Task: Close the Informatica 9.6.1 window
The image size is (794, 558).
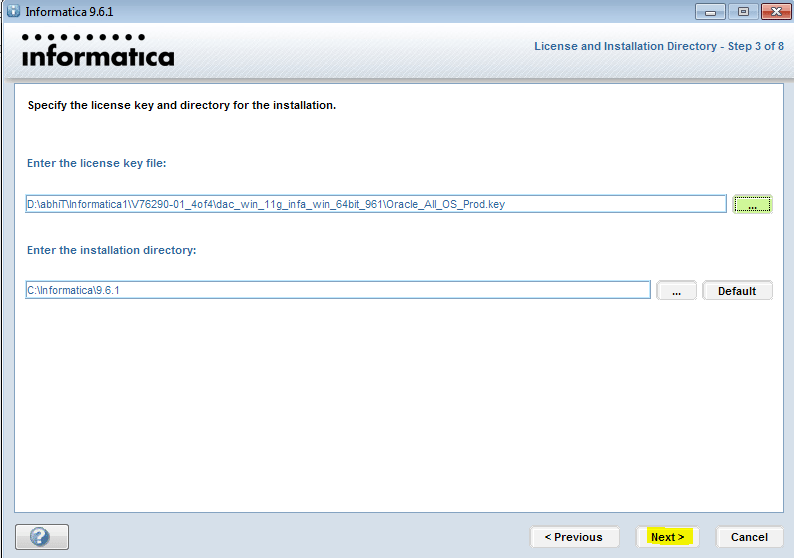Action: click(776, 12)
